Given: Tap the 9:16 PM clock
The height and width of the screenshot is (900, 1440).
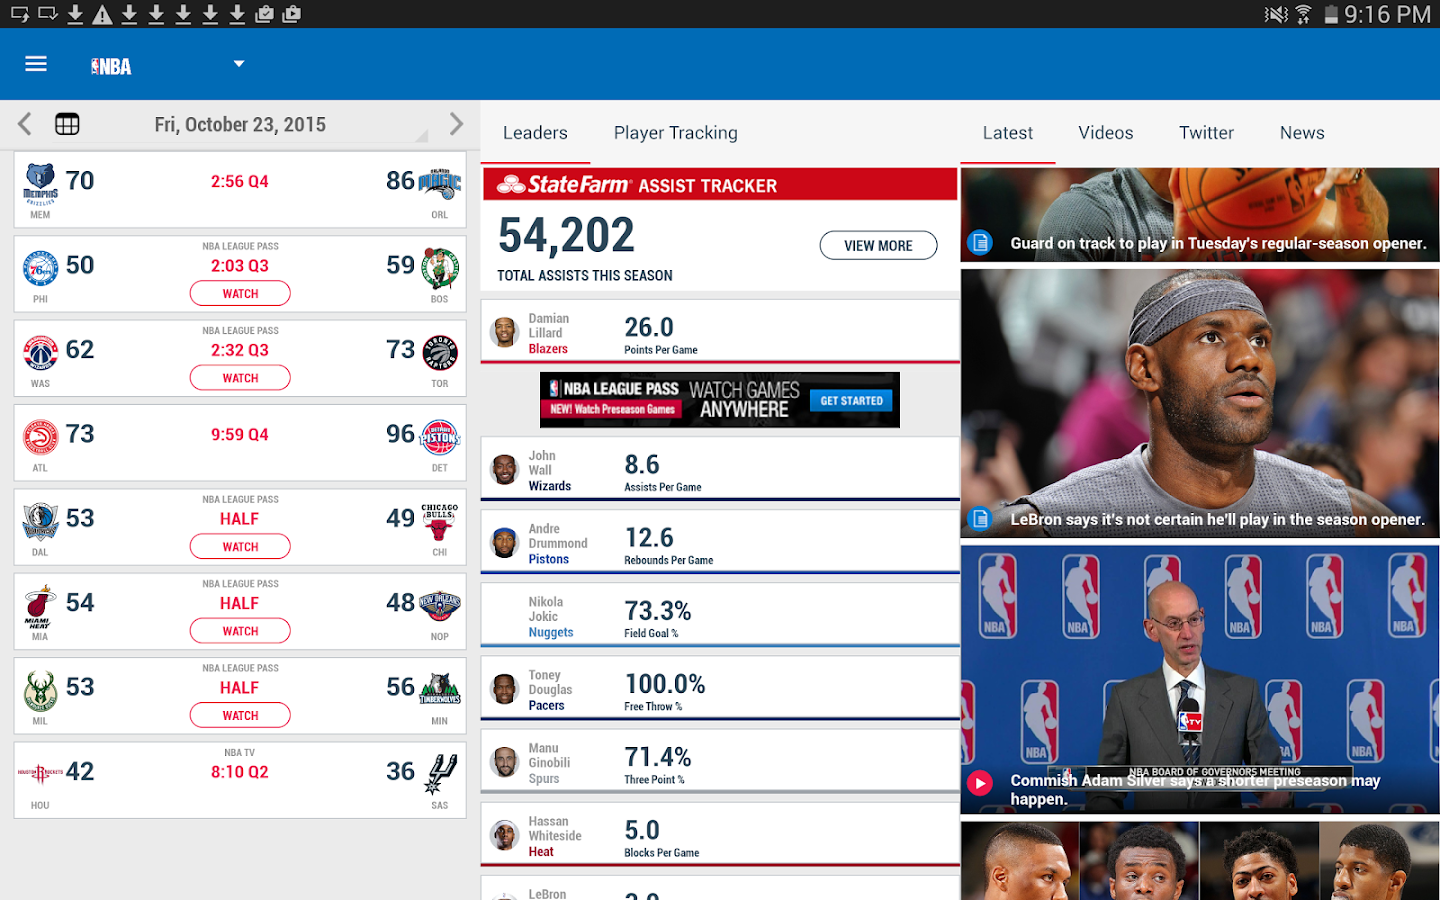Looking at the screenshot, I should pos(1387,14).
